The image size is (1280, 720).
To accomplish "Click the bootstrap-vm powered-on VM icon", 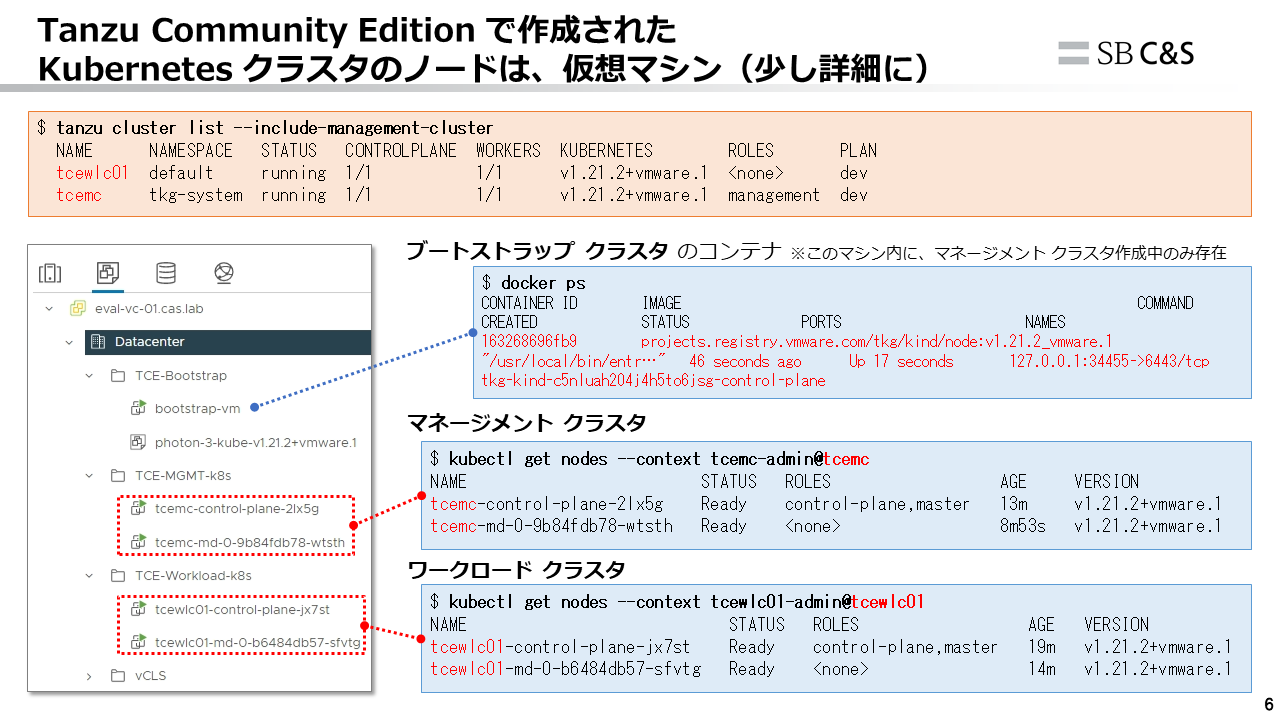I will pos(138,408).
